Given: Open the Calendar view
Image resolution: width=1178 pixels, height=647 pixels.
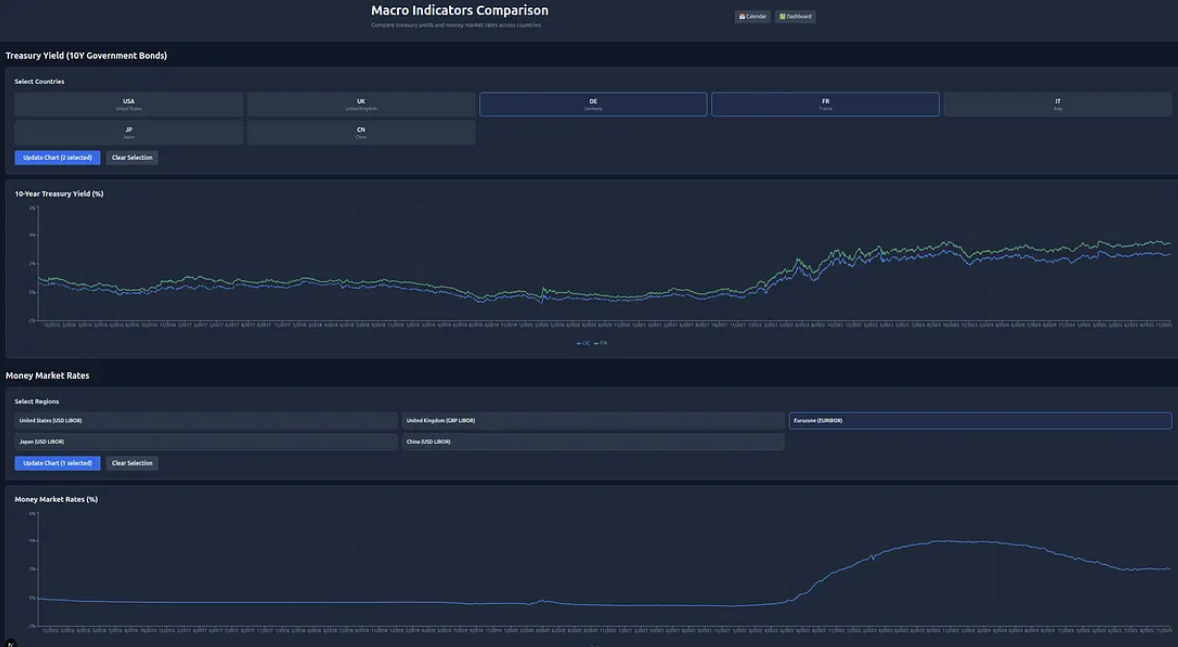Looking at the screenshot, I should tap(751, 16).
